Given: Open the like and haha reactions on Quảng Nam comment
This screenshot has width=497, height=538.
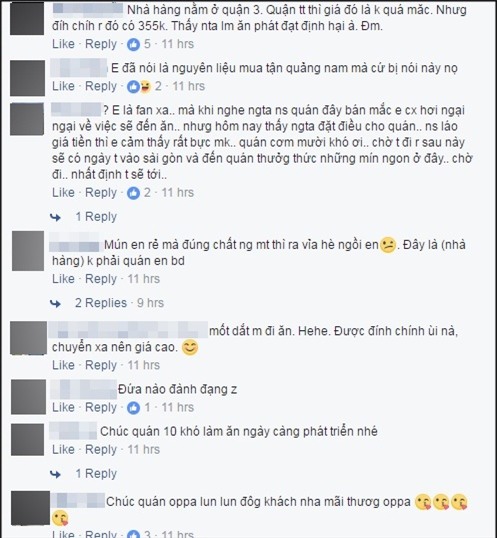Looking at the screenshot, I should point(139,86).
